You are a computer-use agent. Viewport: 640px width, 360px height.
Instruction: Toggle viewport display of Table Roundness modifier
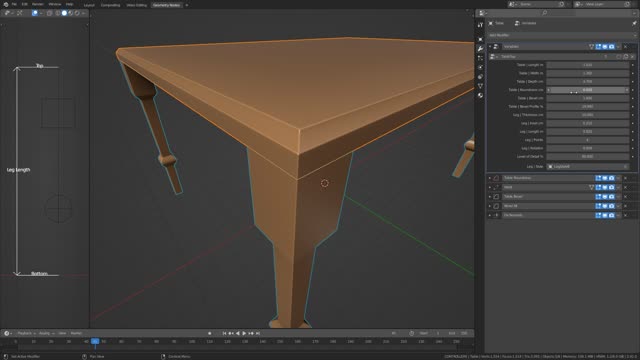click(605, 178)
